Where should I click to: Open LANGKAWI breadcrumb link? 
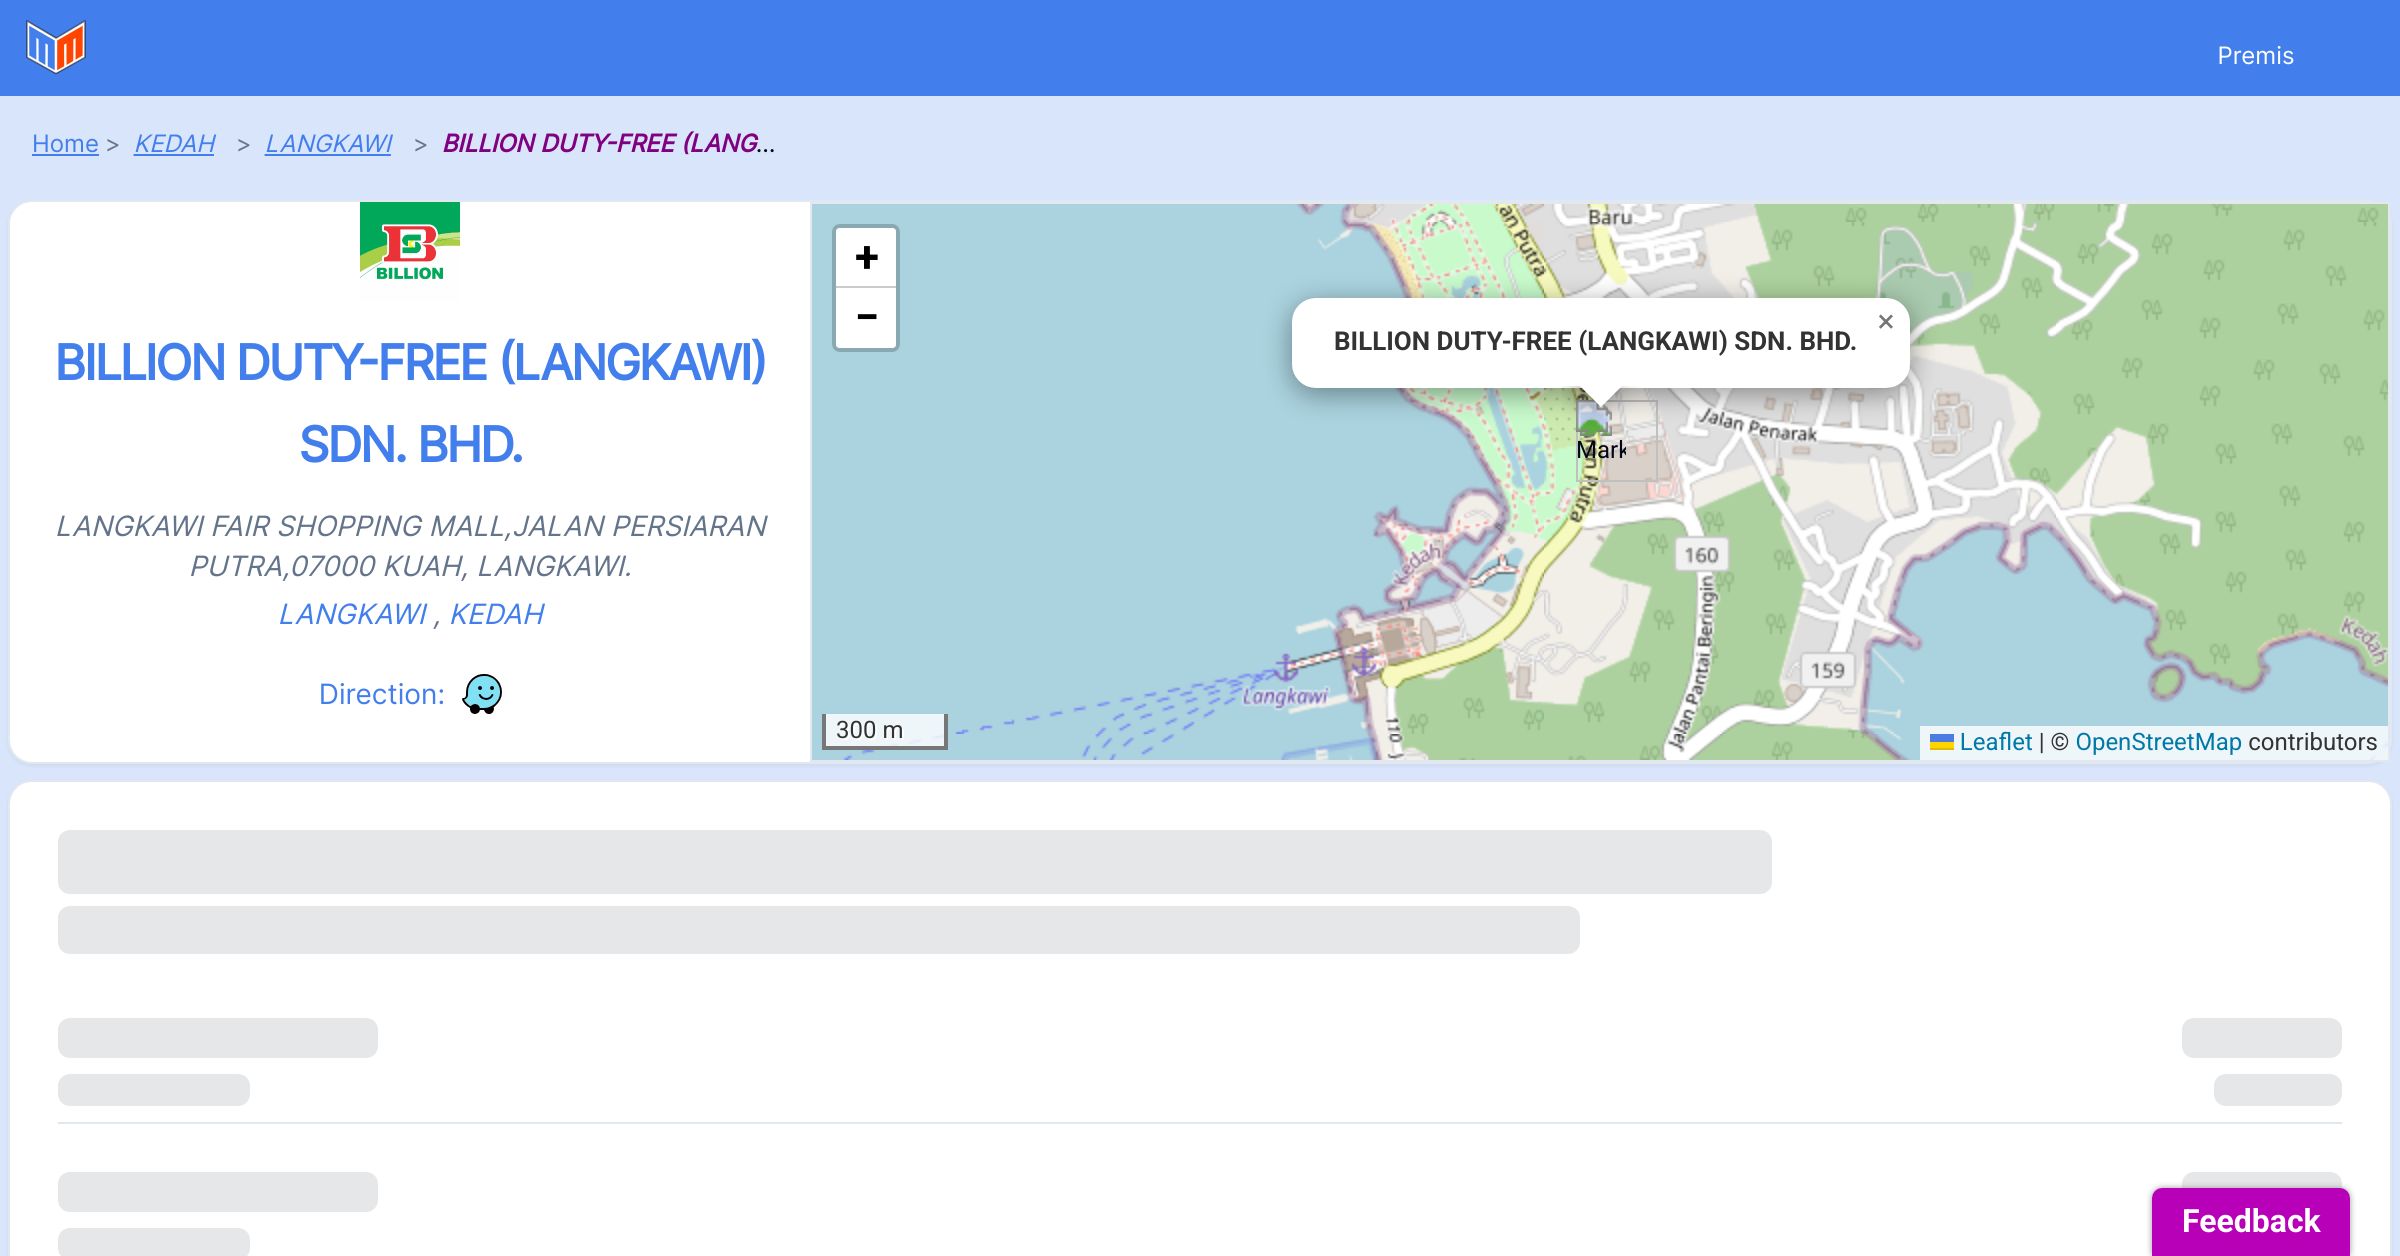(x=328, y=144)
